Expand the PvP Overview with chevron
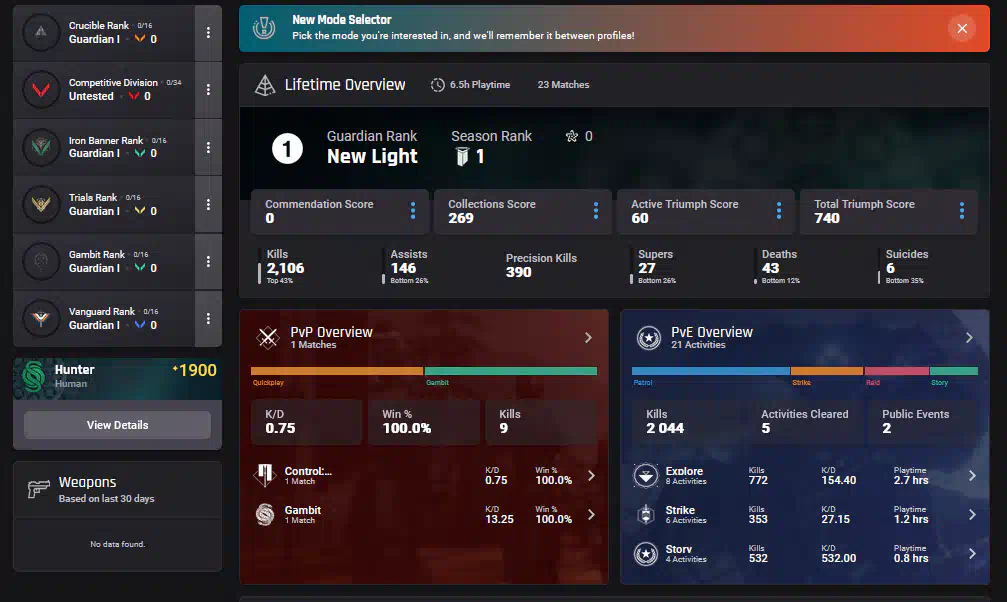 [x=588, y=337]
